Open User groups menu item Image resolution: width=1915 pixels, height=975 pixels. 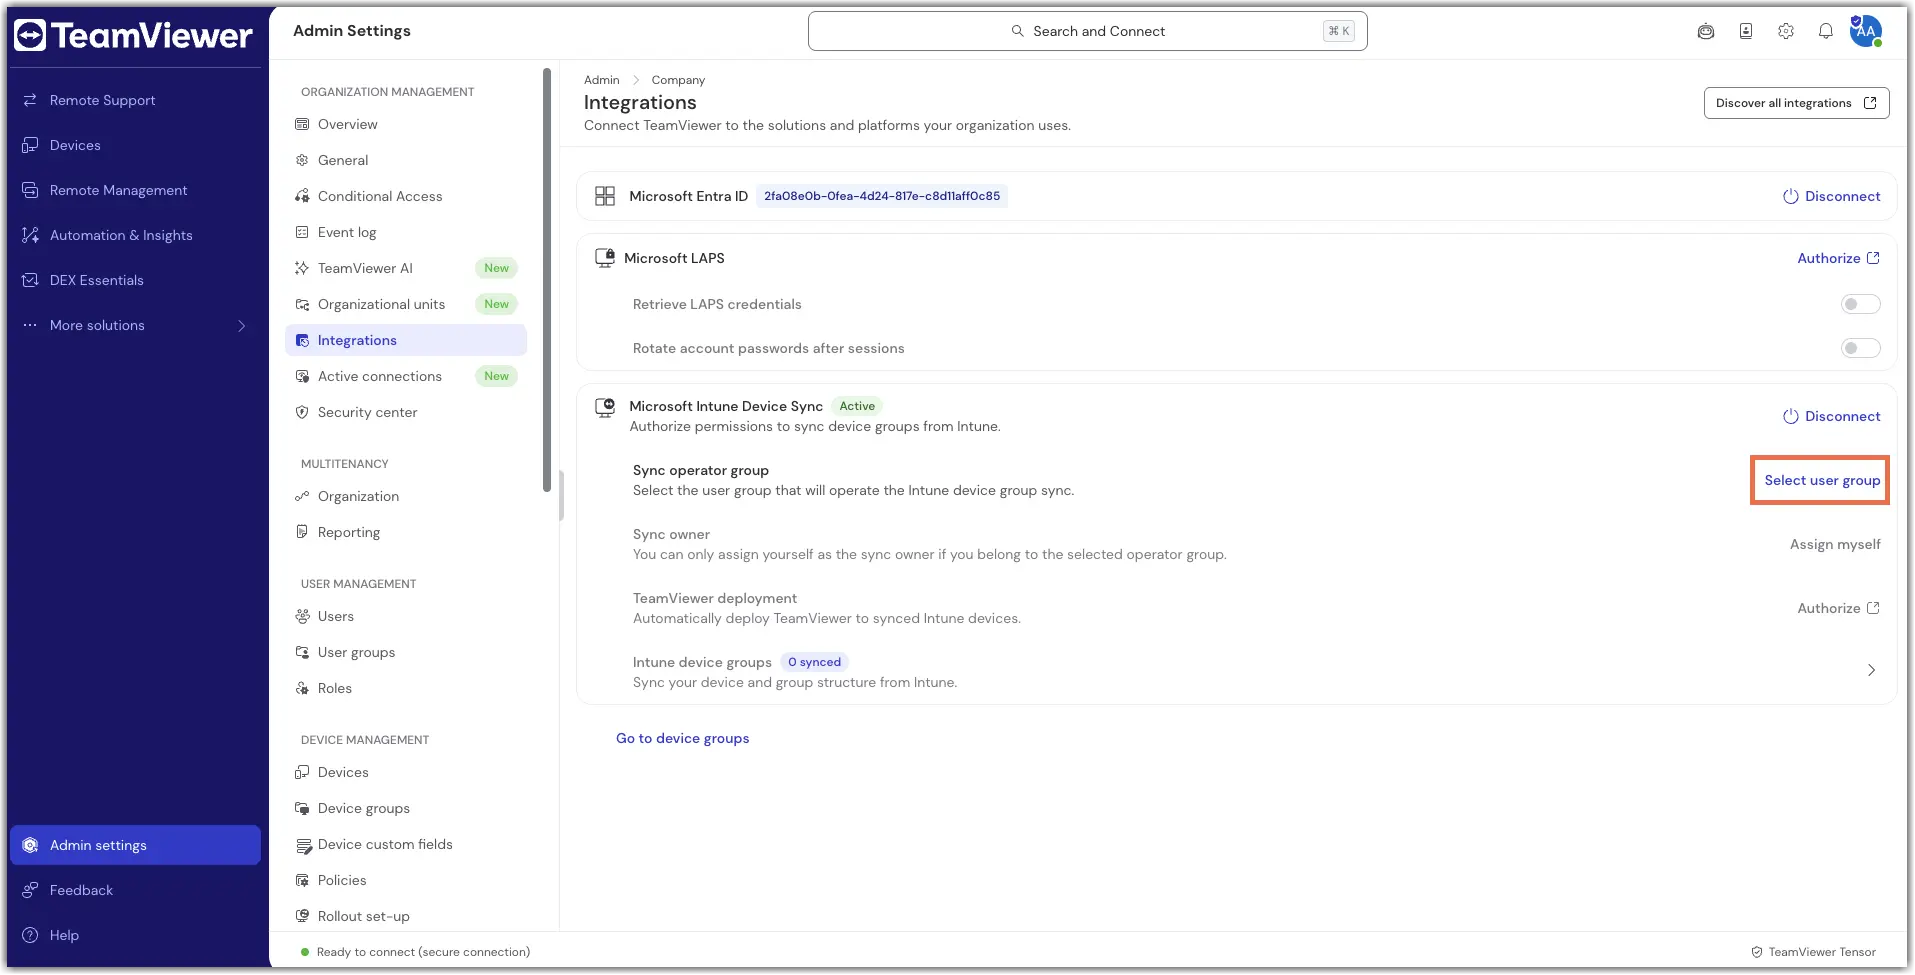(x=406, y=652)
